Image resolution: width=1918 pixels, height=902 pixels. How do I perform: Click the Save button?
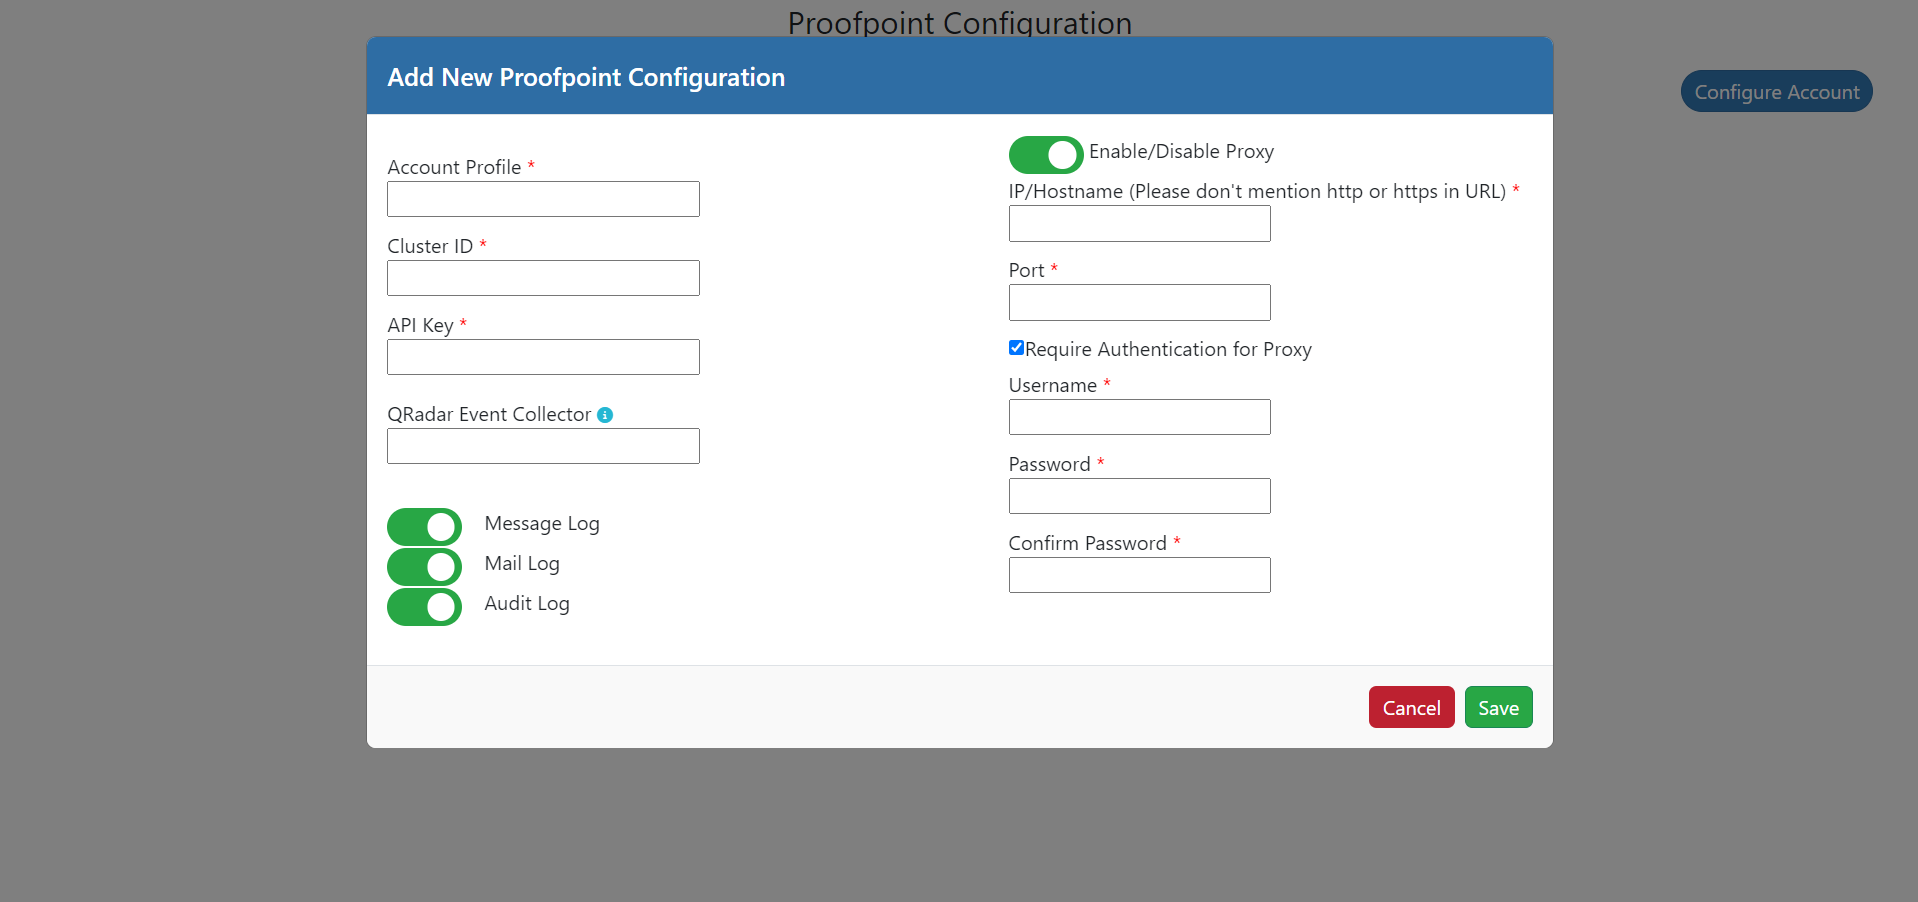[x=1497, y=708]
